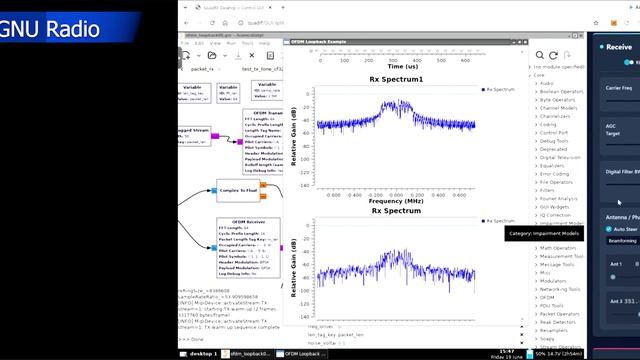Screen dimensions: 640x360
Task: Toggle the switch under the Receive heading
Action: (x=629, y=62)
